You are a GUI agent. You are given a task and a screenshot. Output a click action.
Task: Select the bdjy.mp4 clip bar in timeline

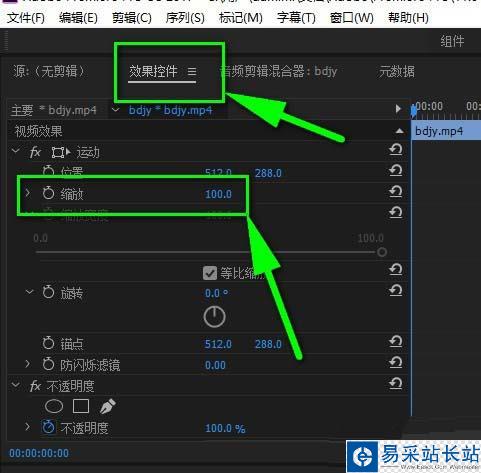[x=446, y=131]
